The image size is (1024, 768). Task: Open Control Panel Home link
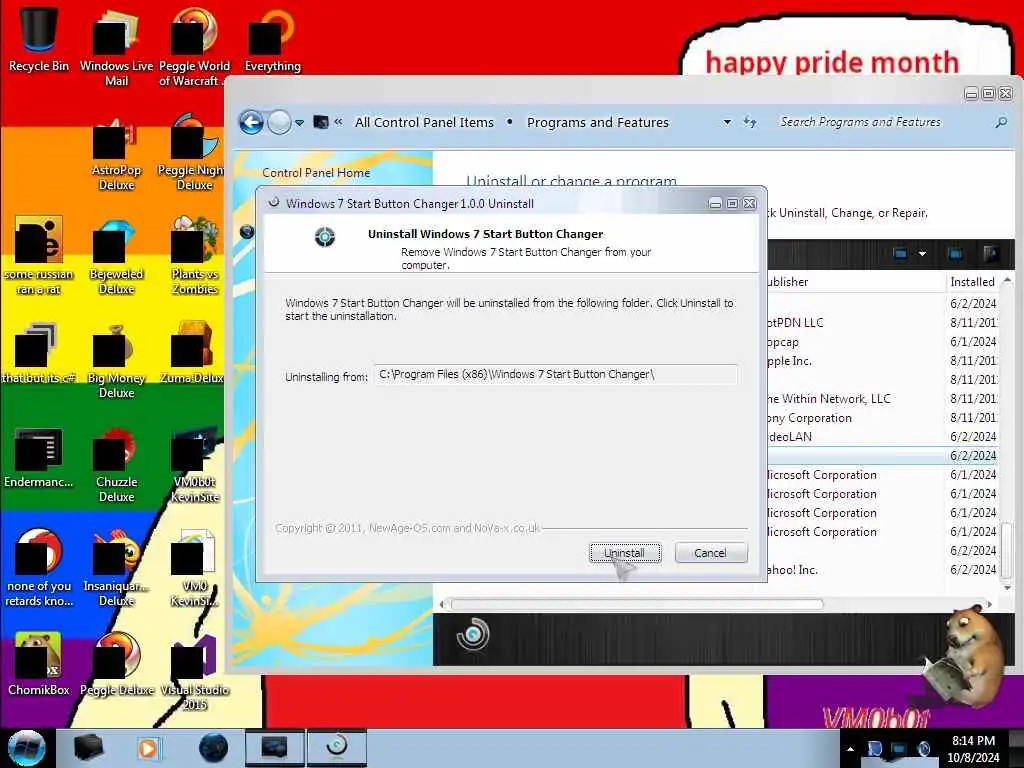316,173
